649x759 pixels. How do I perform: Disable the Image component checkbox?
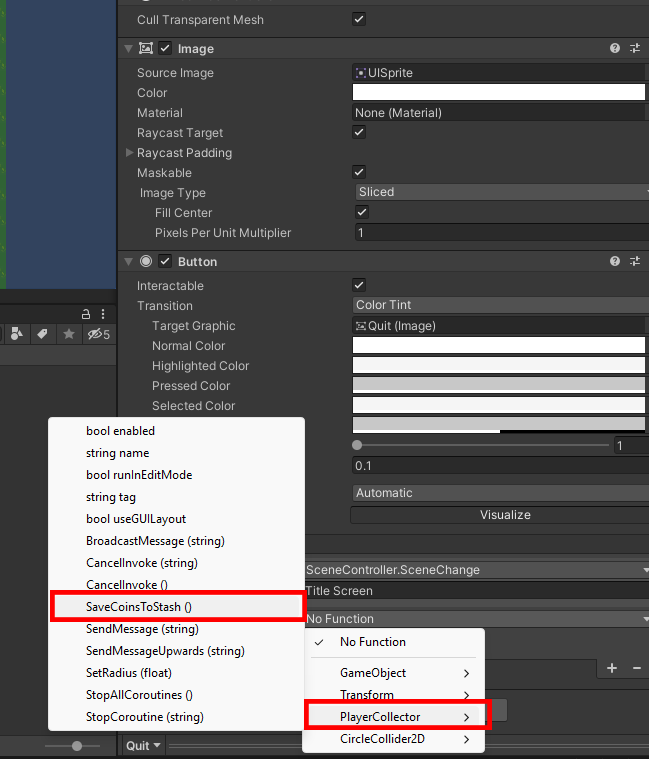click(165, 48)
